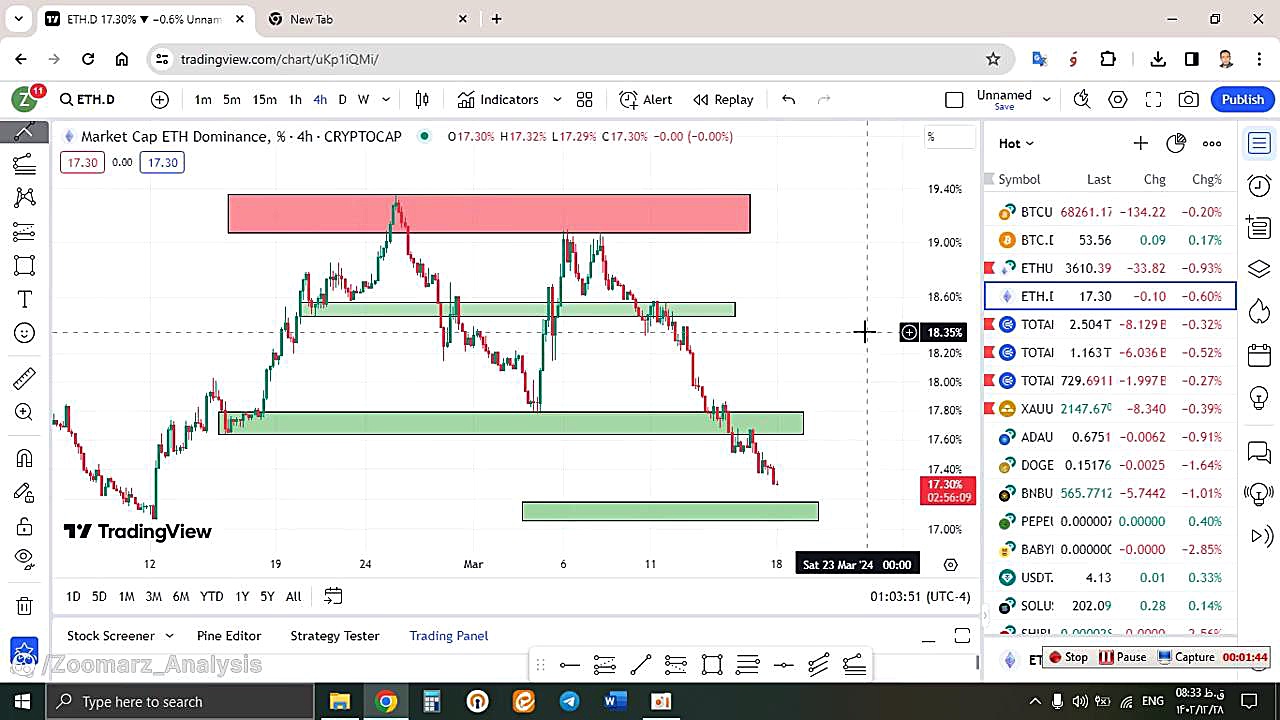The width and height of the screenshot is (1280, 720).
Task: Open the Go to date calendar
Action: pos(333,596)
